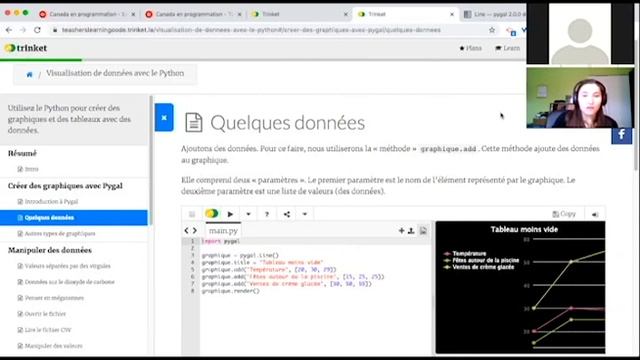Click code line 1 import pygal
The height and width of the screenshot is (360, 640).
click(x=220, y=241)
